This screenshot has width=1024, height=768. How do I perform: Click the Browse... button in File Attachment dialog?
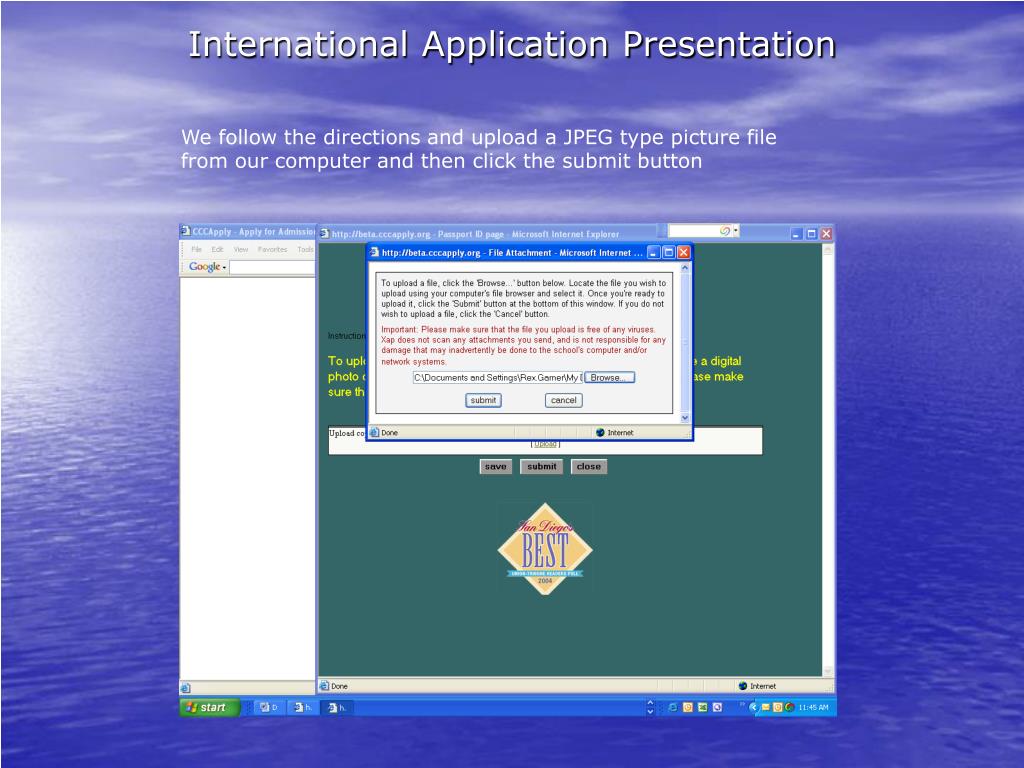point(609,377)
